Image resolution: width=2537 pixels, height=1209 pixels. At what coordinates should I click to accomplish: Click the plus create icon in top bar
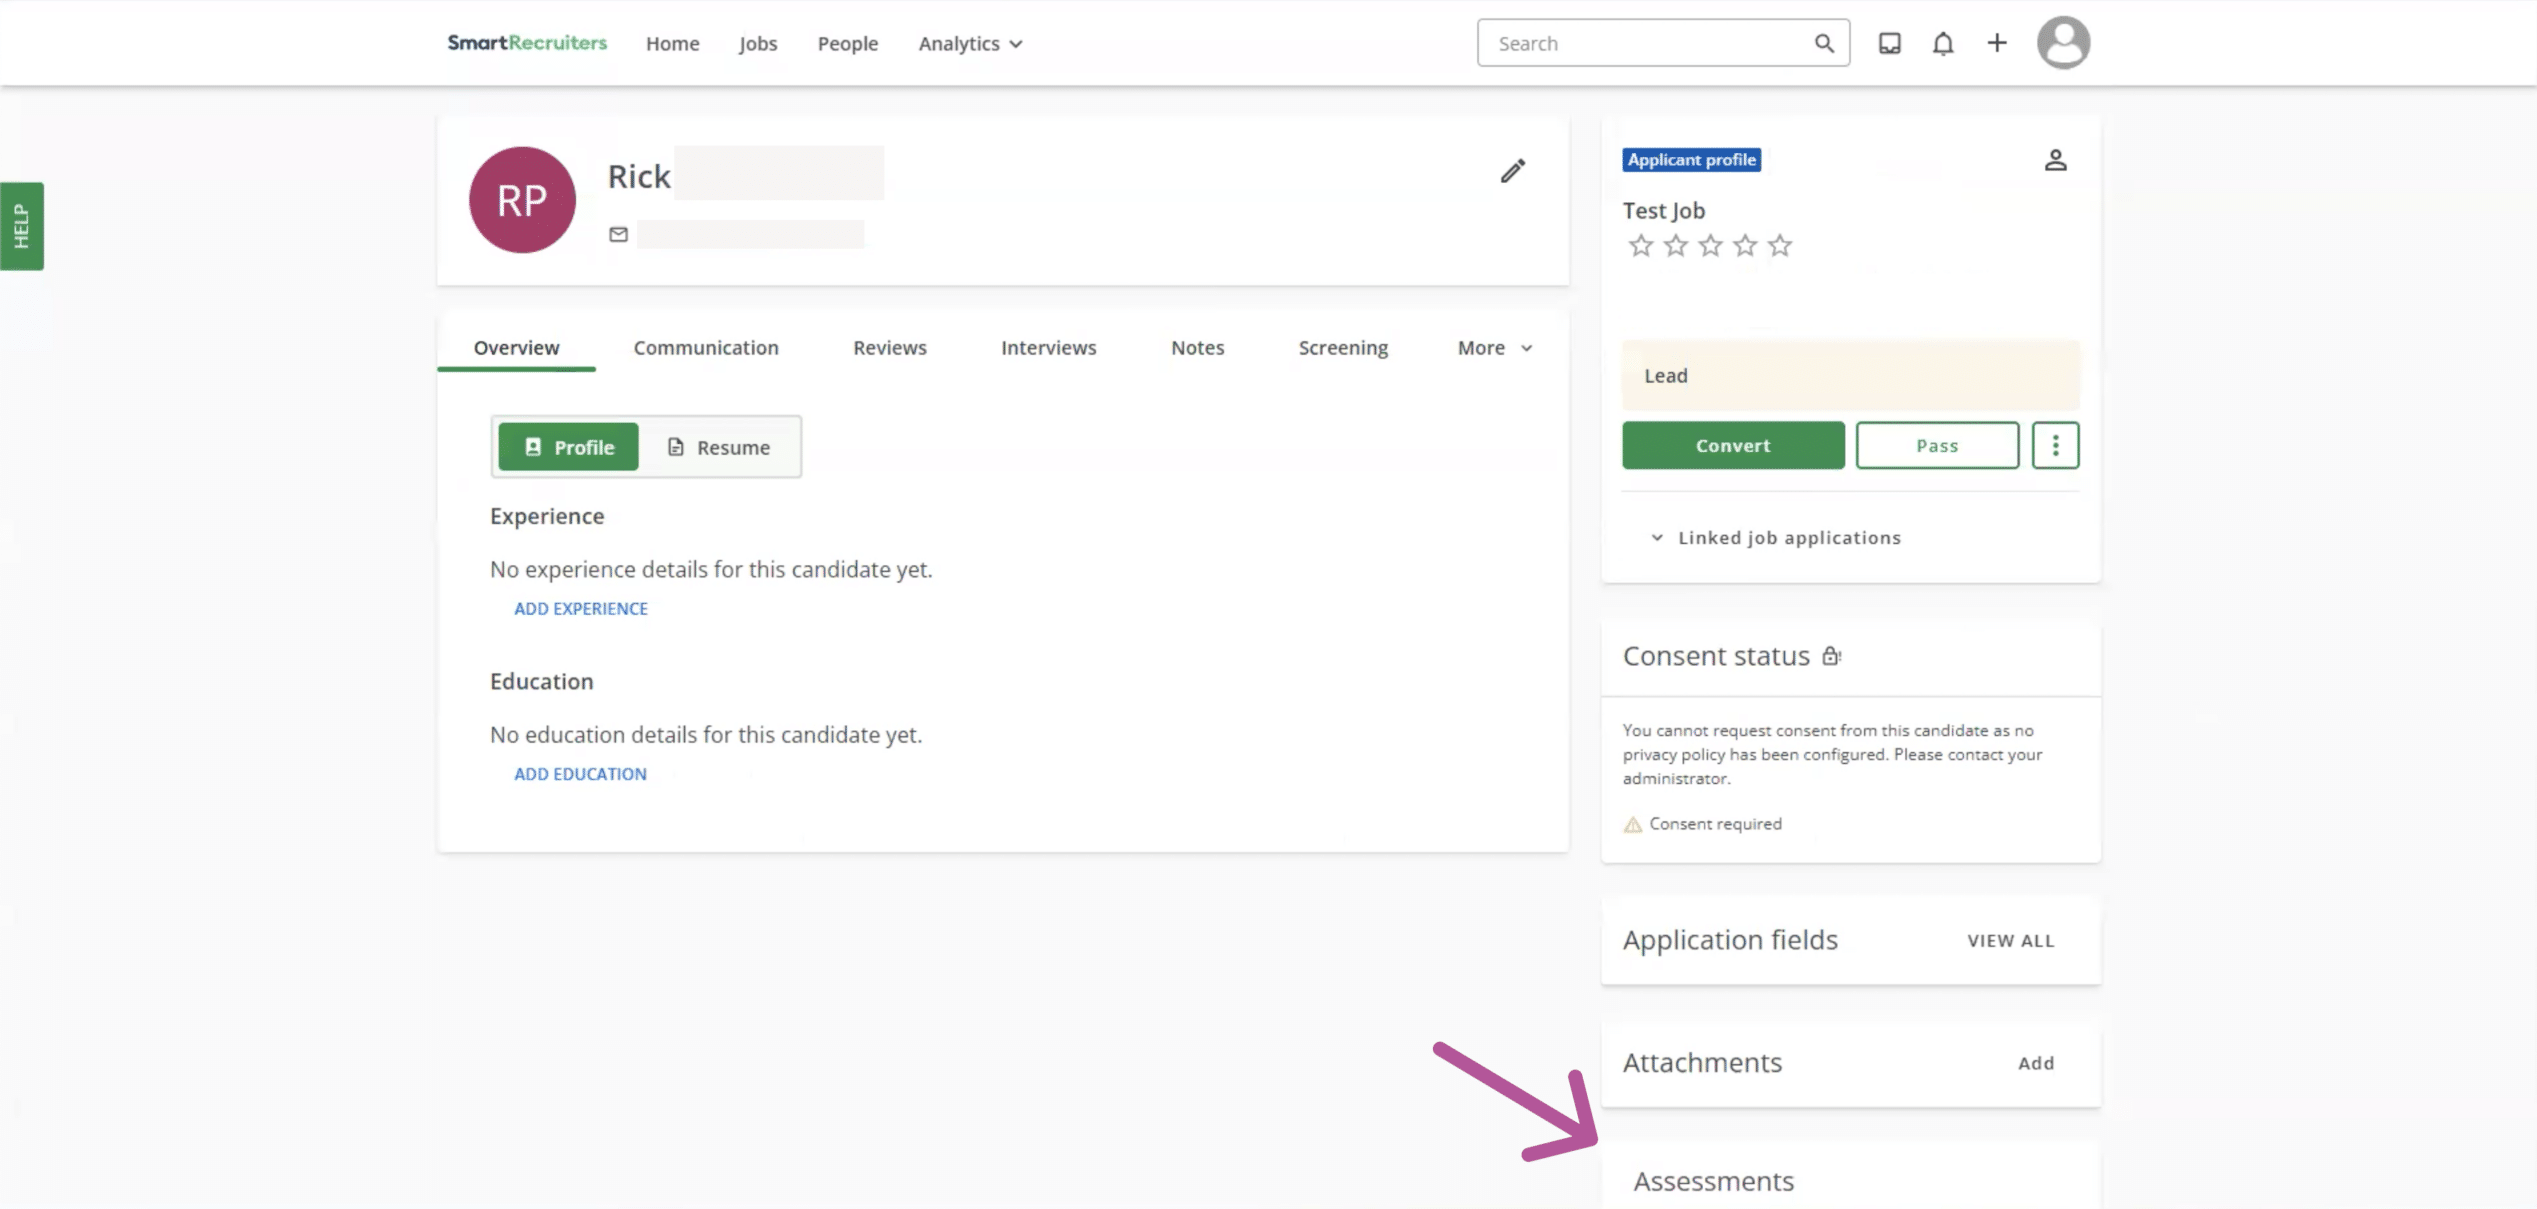tap(1996, 43)
